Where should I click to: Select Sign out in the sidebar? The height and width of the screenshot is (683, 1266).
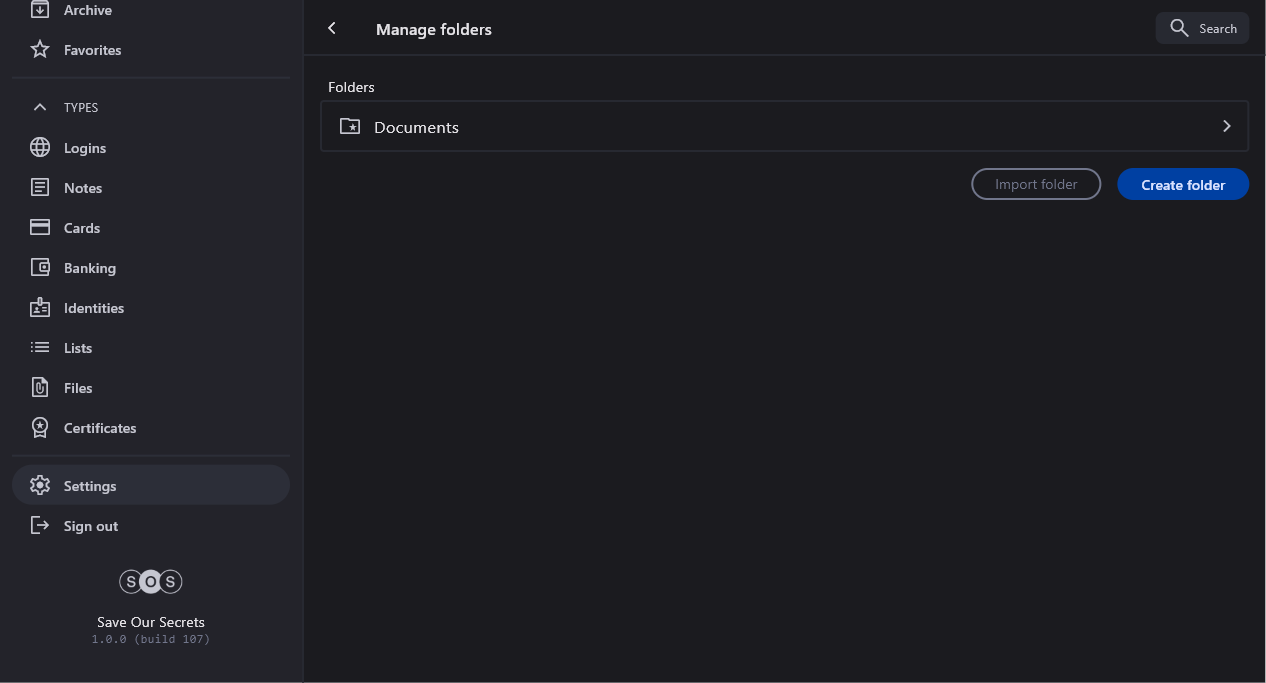pyautogui.click(x=90, y=526)
